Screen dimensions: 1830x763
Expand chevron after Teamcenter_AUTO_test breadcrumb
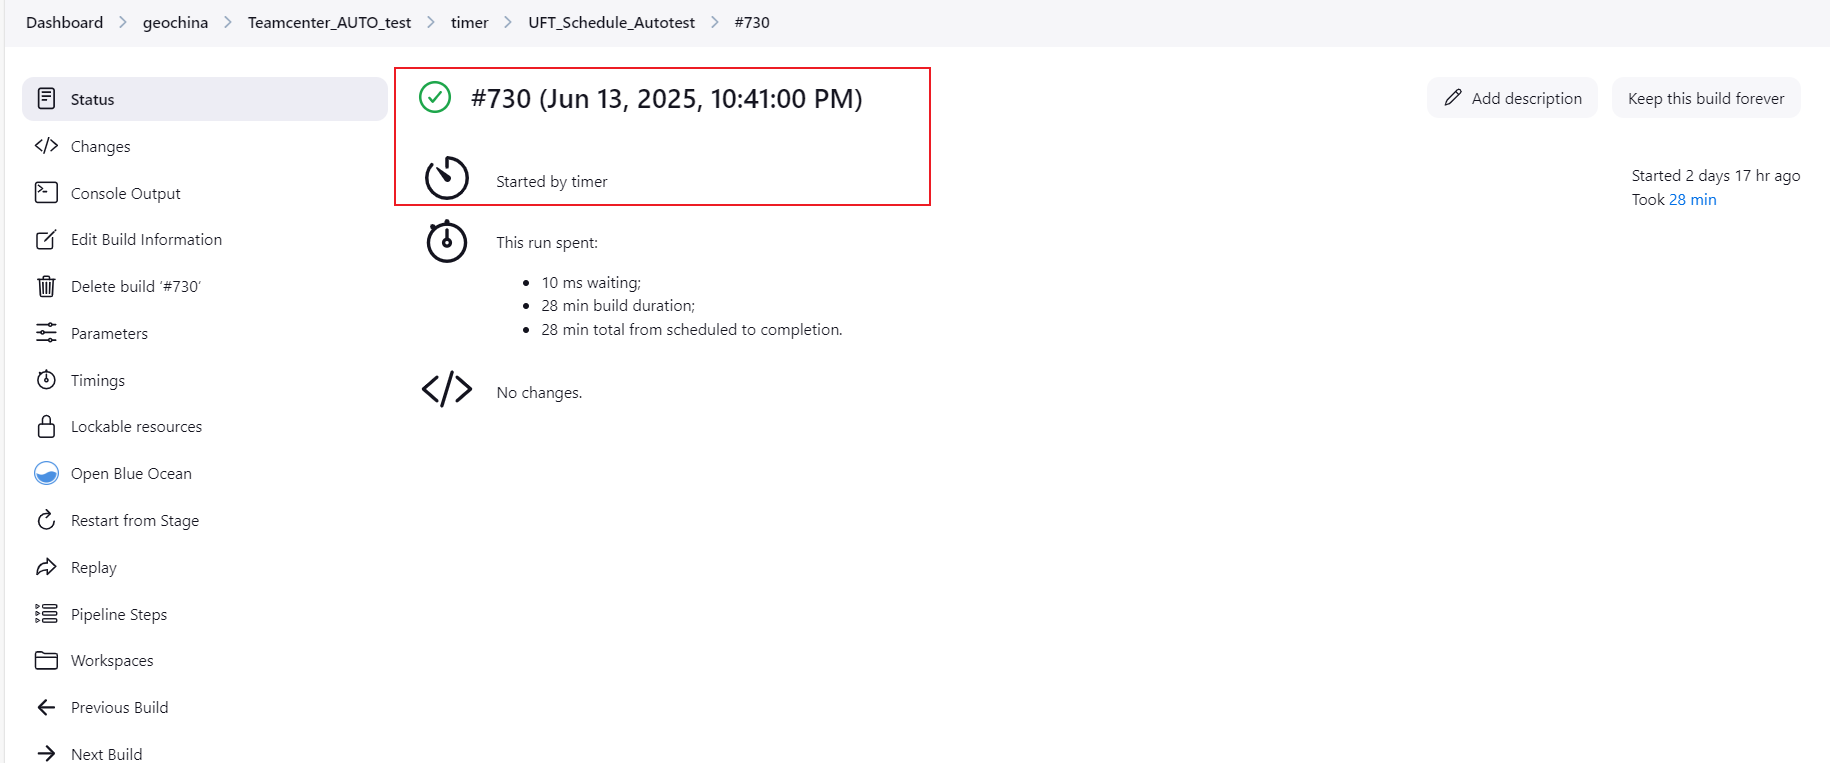click(431, 22)
